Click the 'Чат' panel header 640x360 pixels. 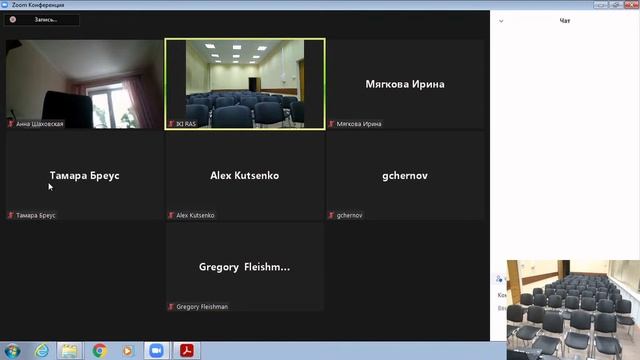pos(564,21)
